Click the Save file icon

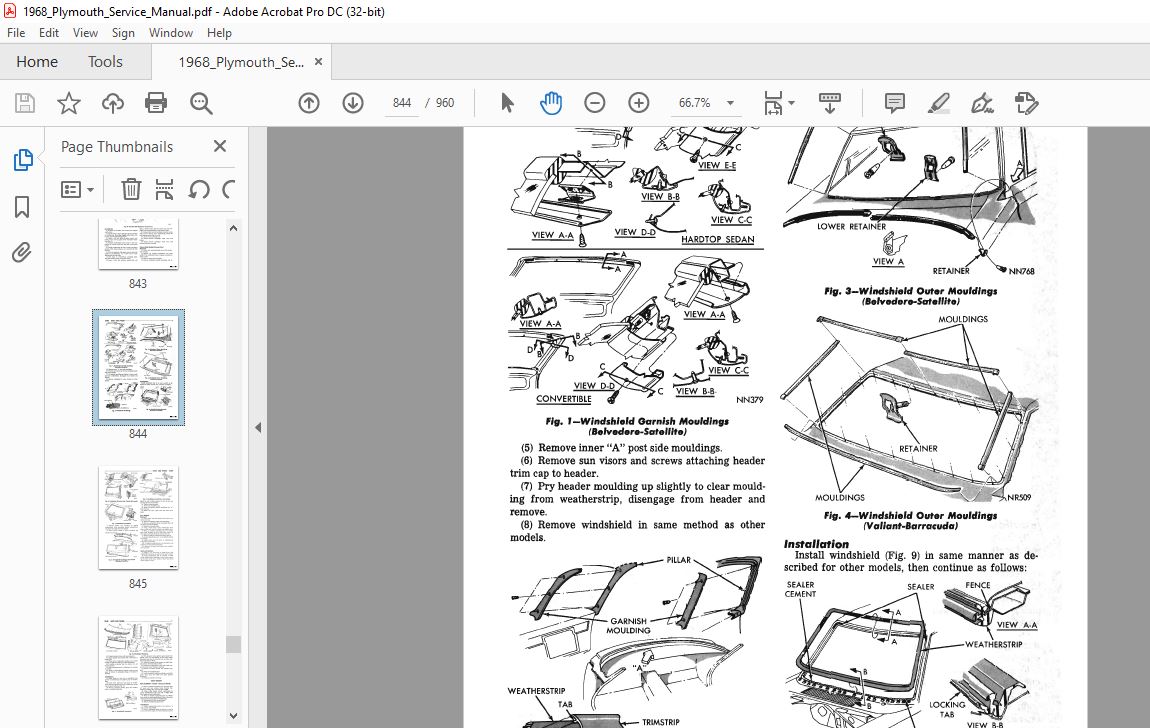[x=25, y=103]
